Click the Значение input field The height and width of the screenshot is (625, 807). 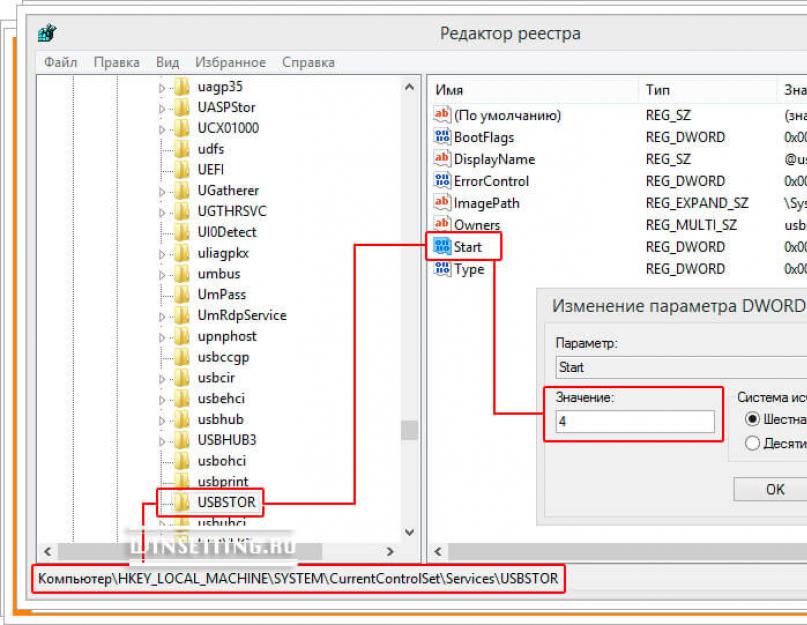(635, 421)
